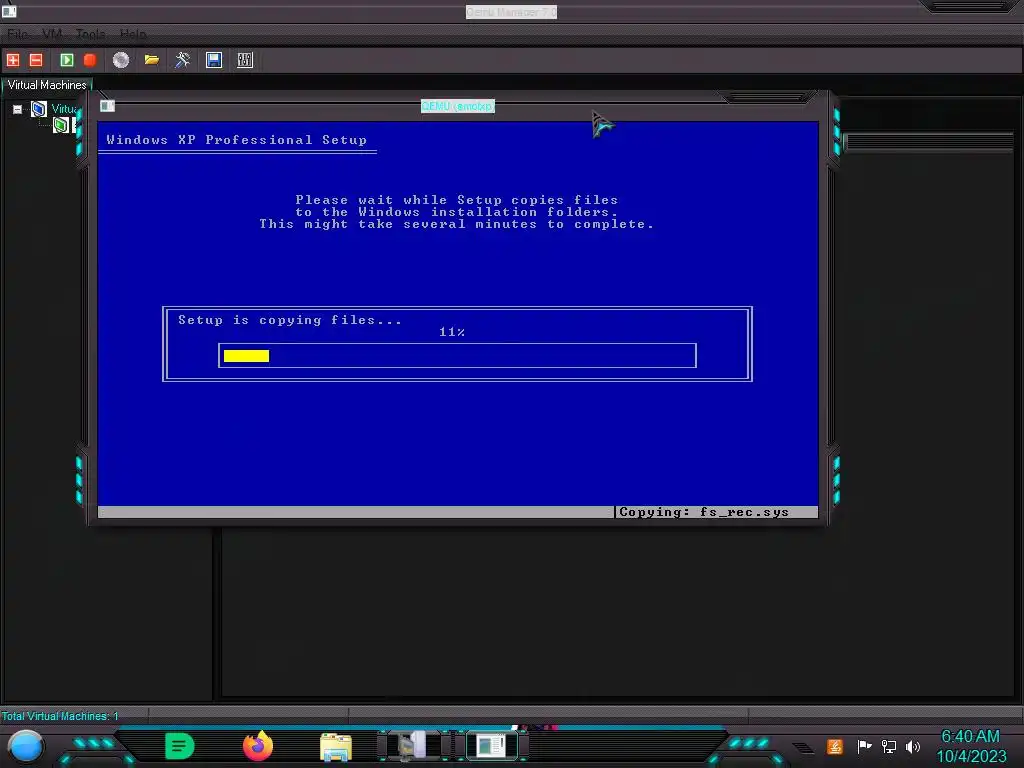Click the red plus new VM icon
This screenshot has height=768, width=1024.
point(13,60)
